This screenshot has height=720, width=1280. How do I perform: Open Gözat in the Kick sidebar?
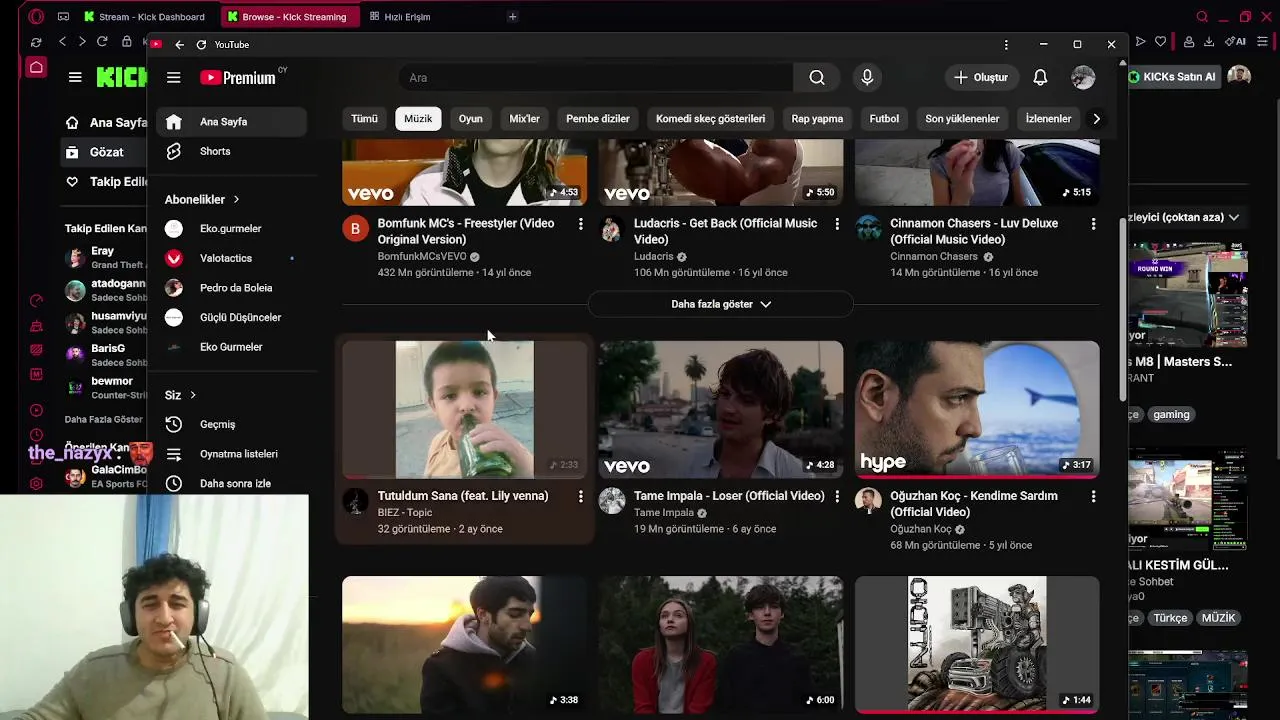click(103, 152)
